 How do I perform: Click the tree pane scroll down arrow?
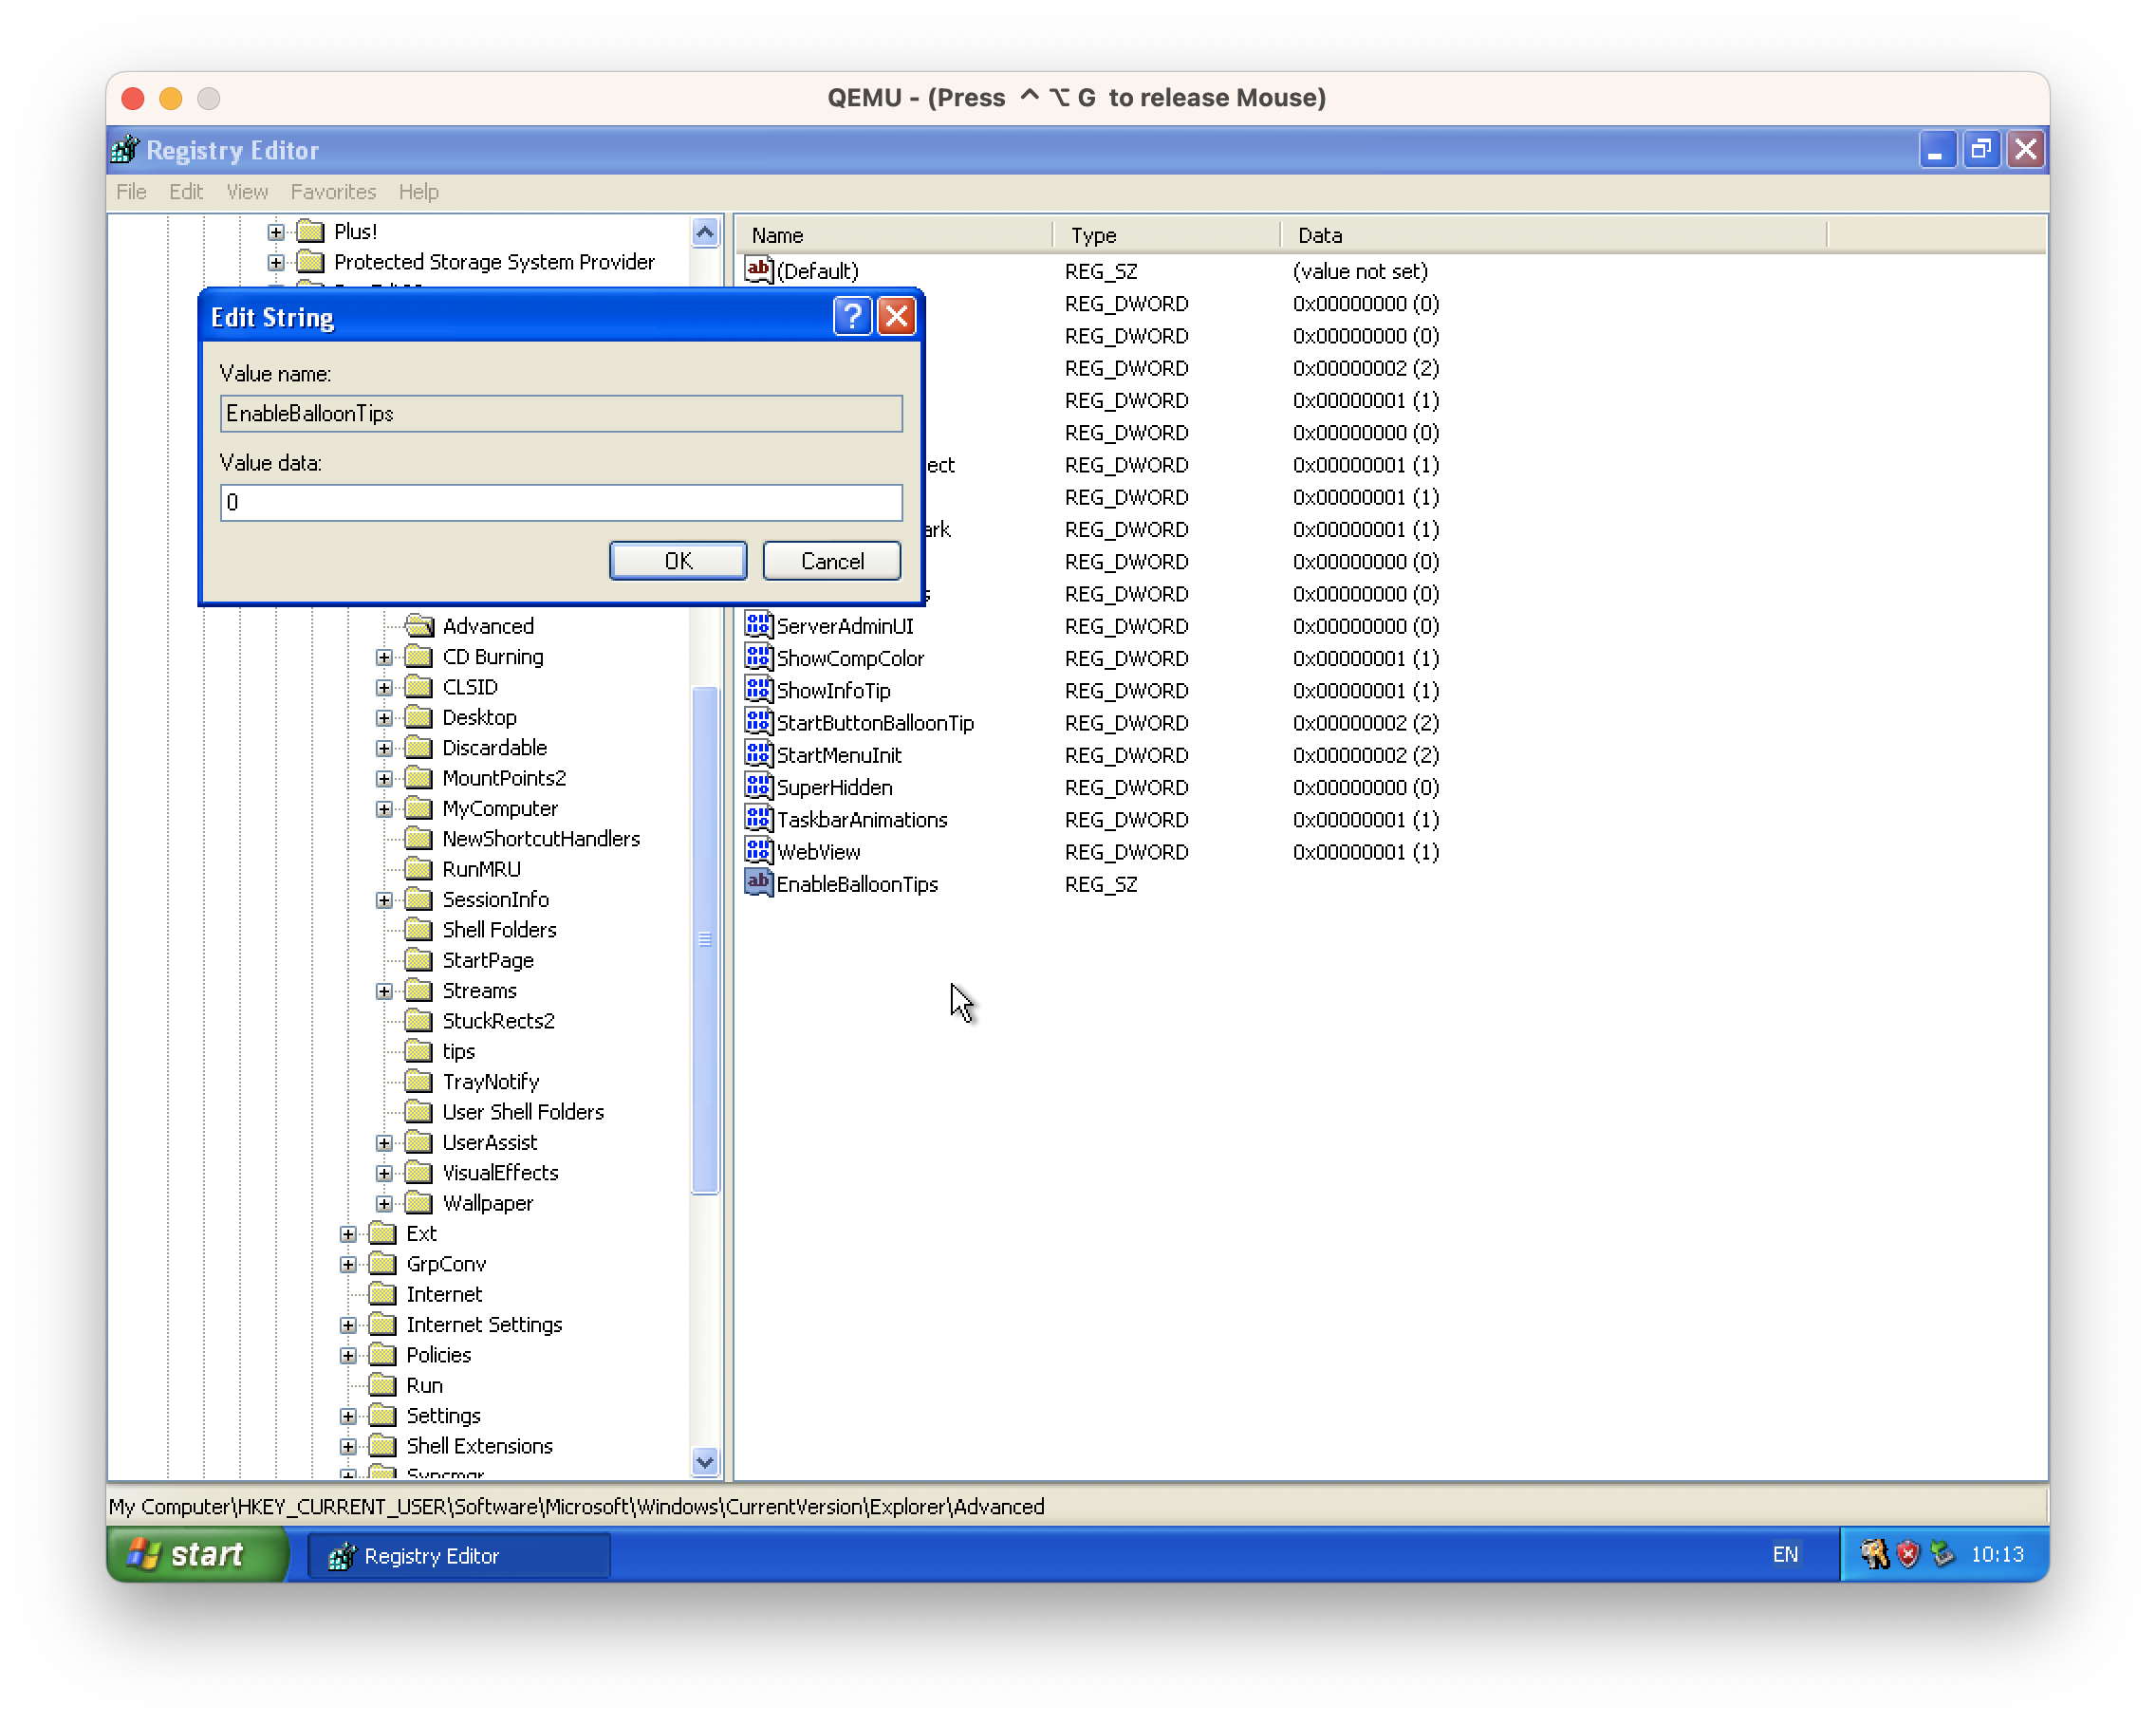[x=705, y=1462]
